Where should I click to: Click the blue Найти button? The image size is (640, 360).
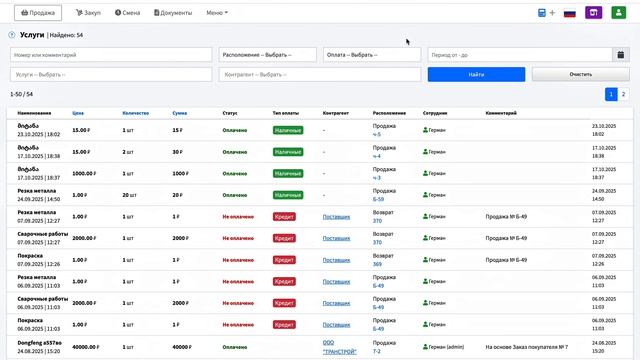coord(476,75)
